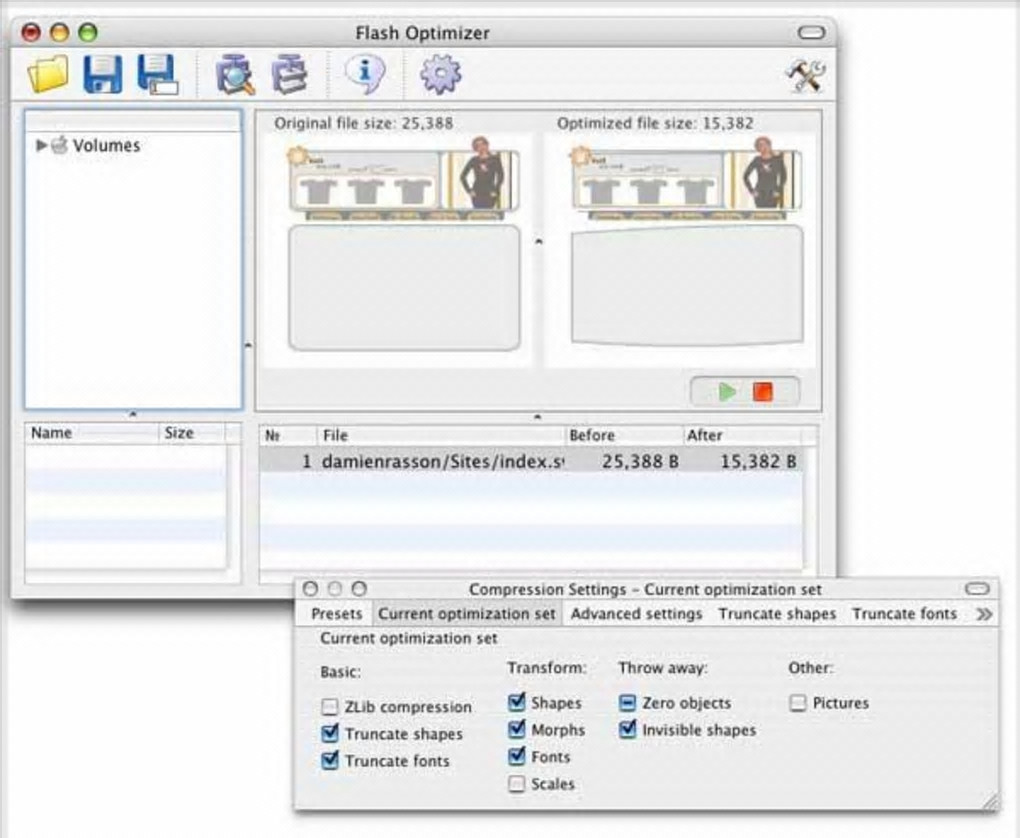Toggle the Fonts transform checkbox

click(x=517, y=757)
